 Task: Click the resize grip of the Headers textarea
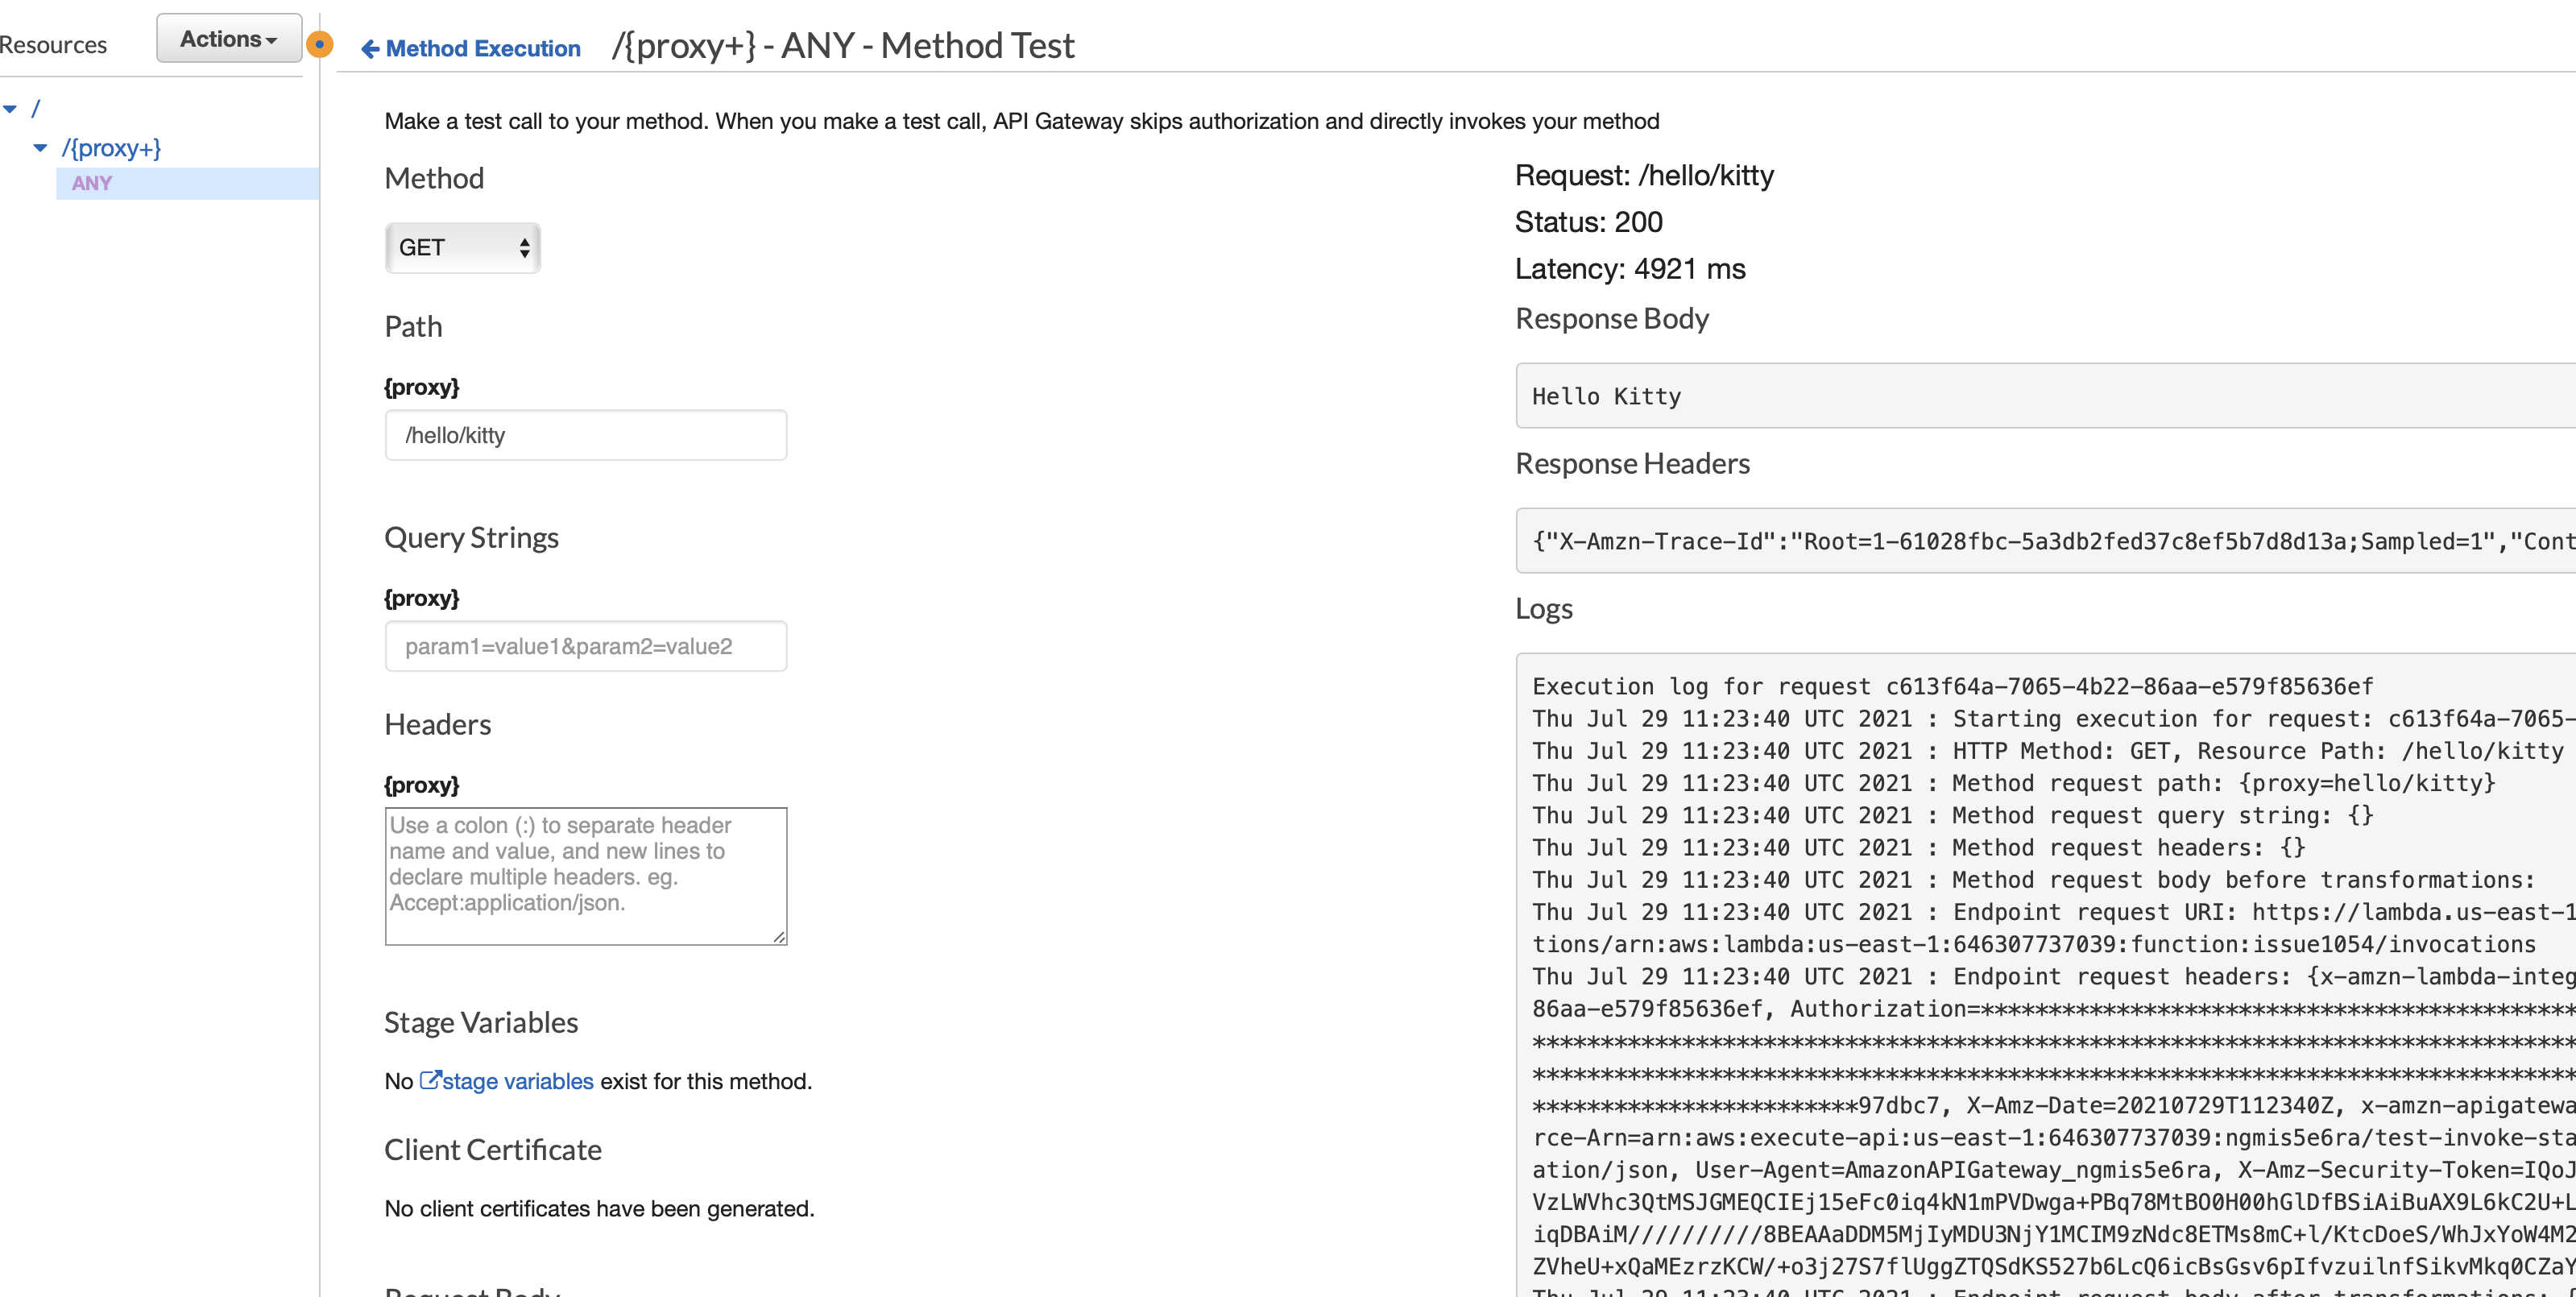[x=779, y=936]
